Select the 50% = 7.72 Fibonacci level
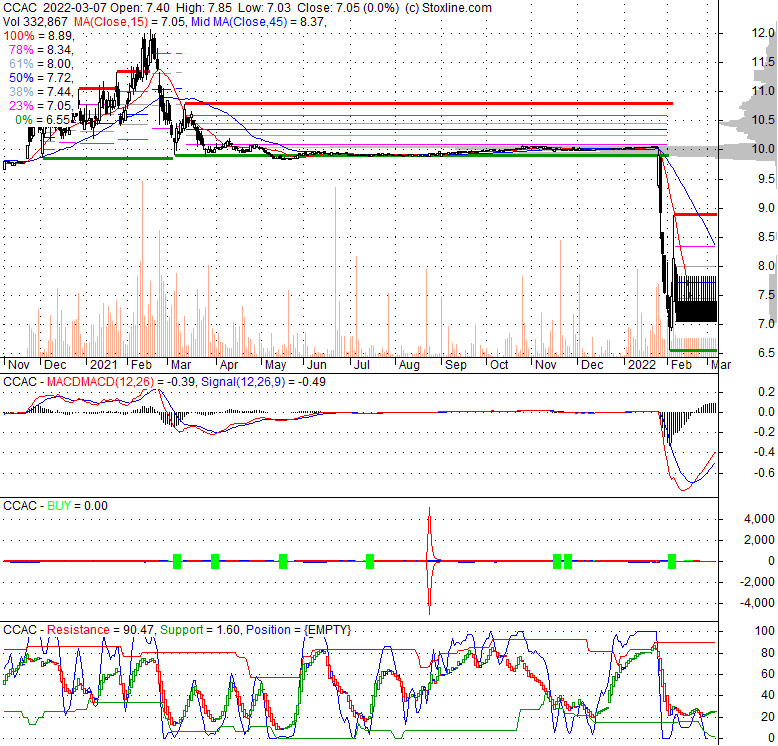 click(x=41, y=78)
